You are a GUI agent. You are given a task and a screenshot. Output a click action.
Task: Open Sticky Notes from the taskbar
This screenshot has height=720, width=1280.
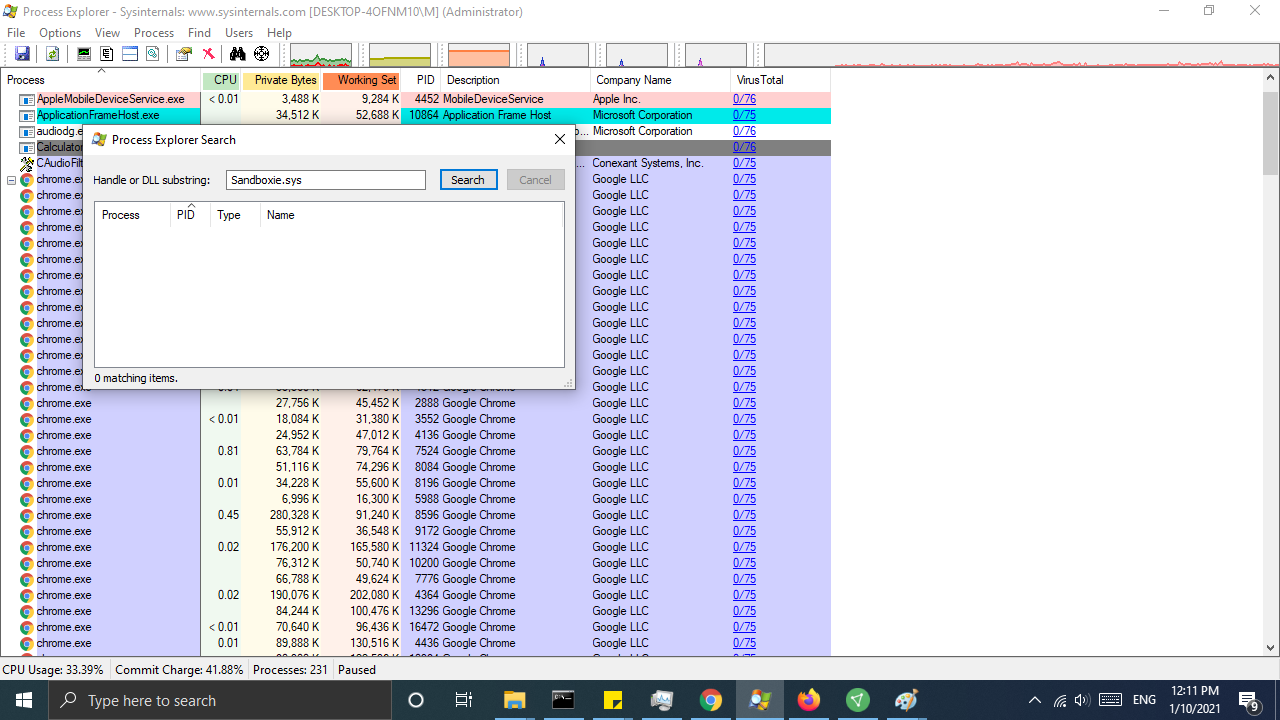pyautogui.click(x=612, y=700)
